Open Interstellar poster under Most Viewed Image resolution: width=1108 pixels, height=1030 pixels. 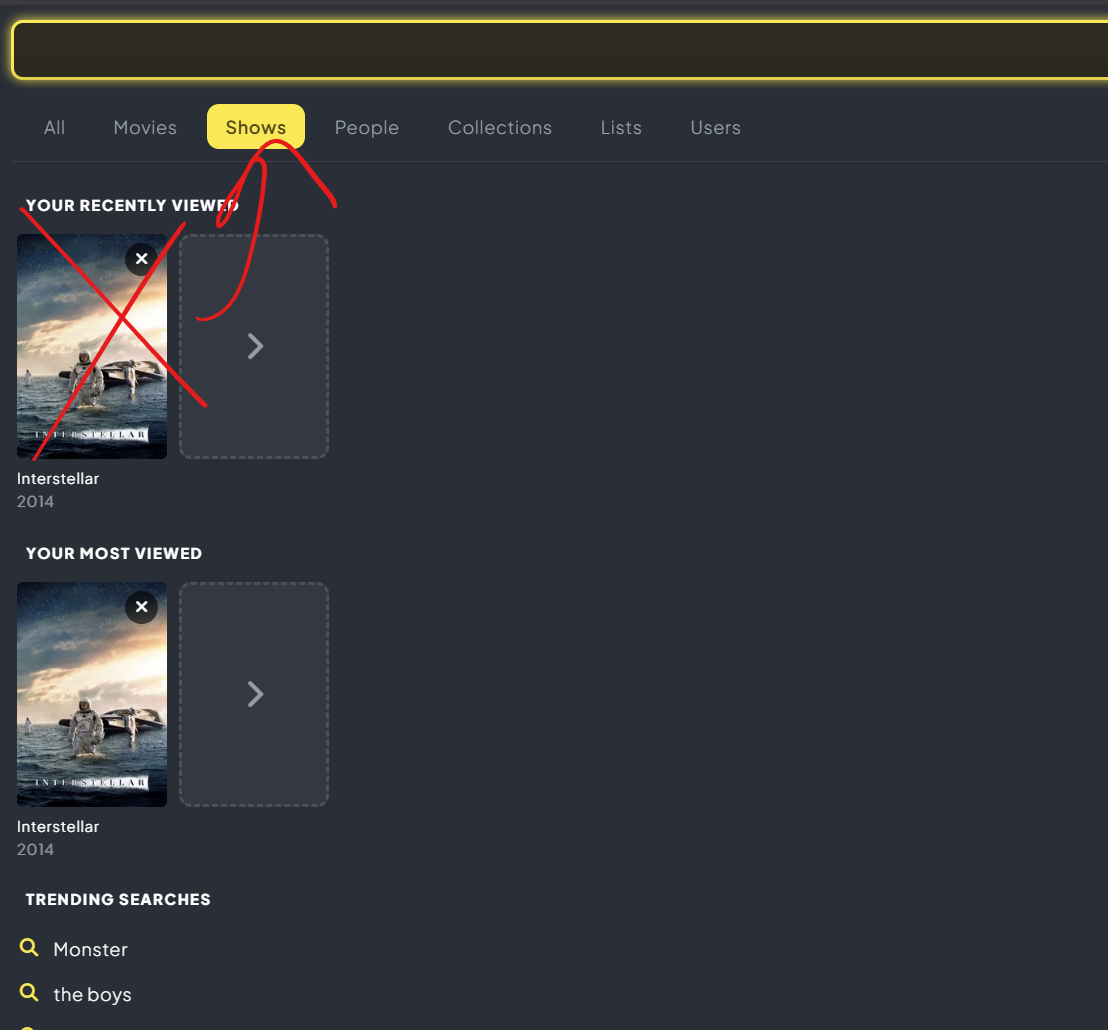[x=92, y=694]
